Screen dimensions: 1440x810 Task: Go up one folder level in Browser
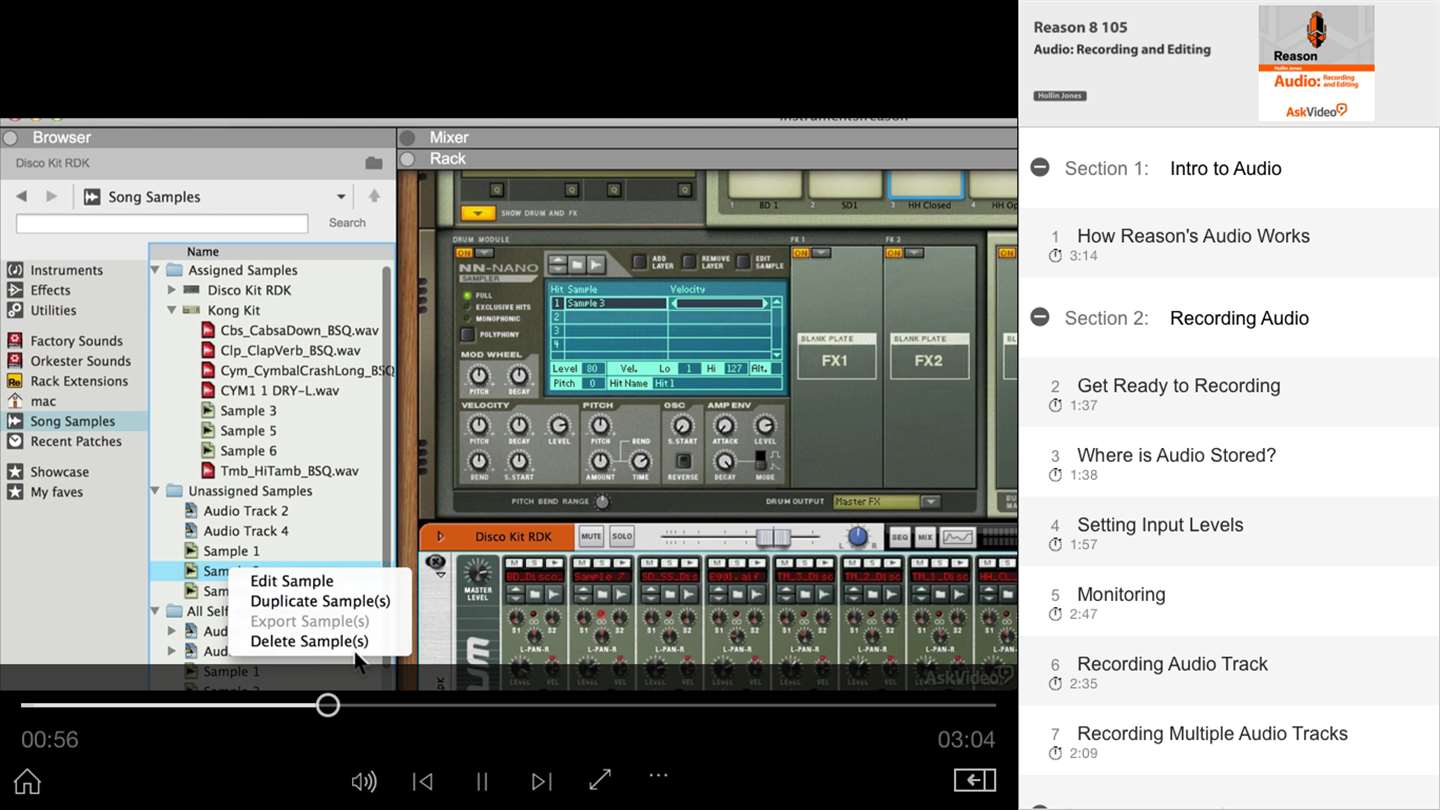374,196
